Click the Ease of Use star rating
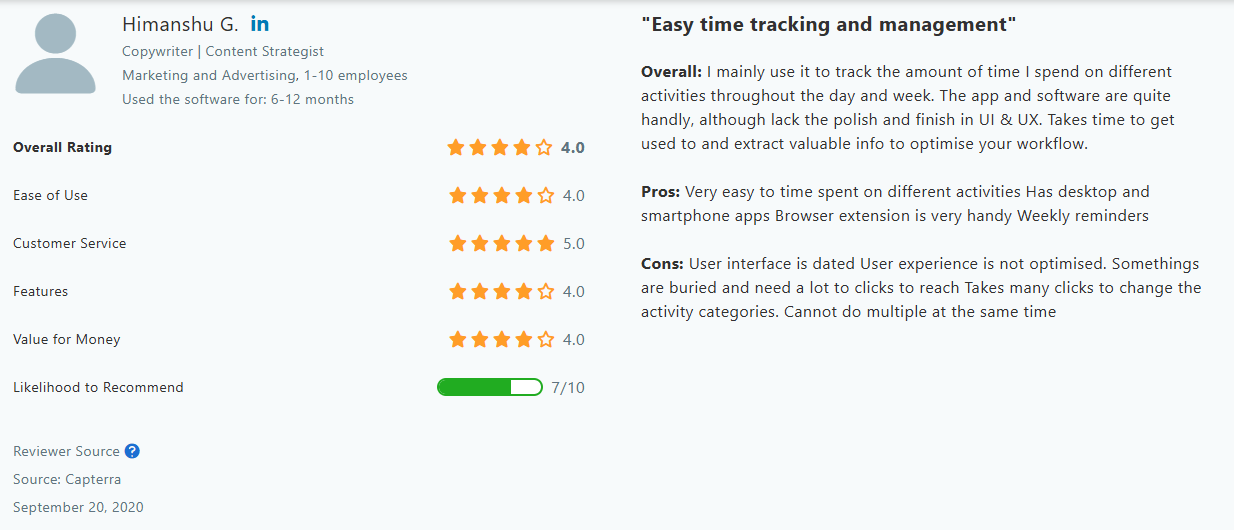Viewport: 1234px width, 530px height. click(x=501, y=196)
